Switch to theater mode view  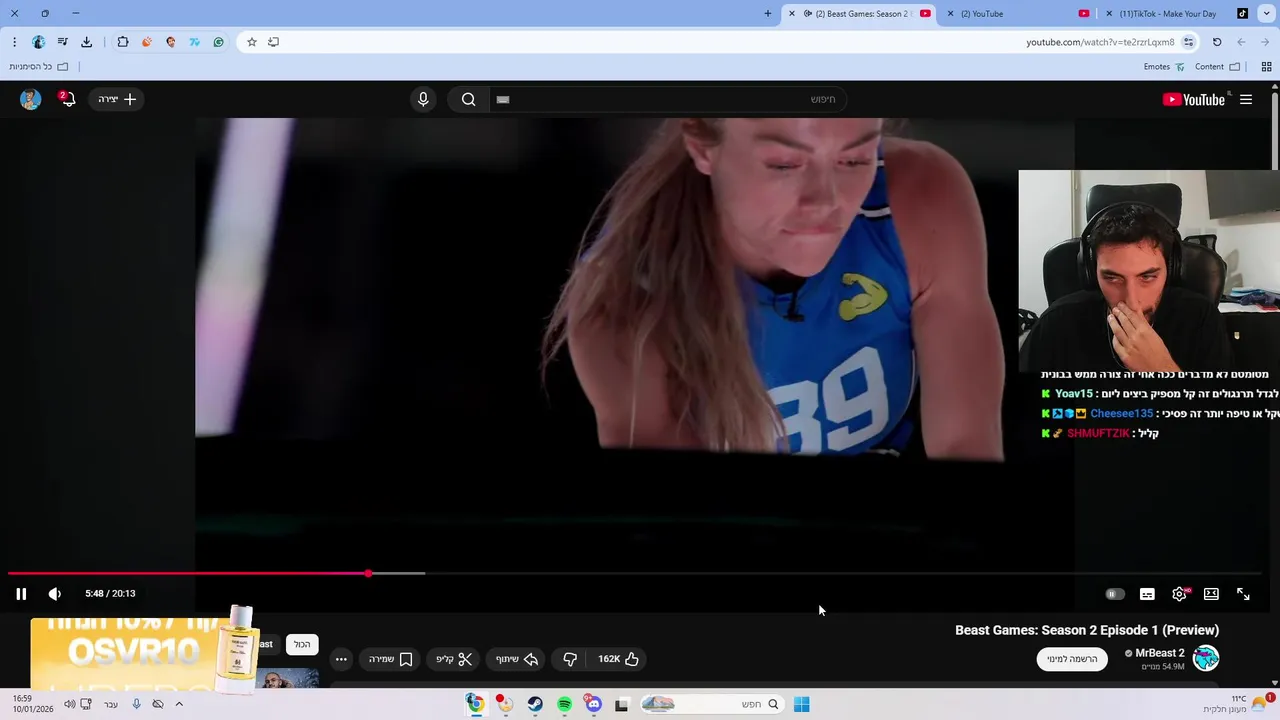[1211, 594]
